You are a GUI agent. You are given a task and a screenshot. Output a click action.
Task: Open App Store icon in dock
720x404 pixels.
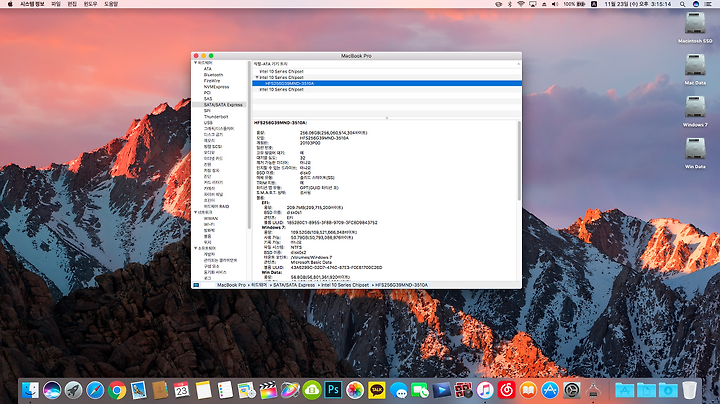pyautogui.click(x=550, y=390)
